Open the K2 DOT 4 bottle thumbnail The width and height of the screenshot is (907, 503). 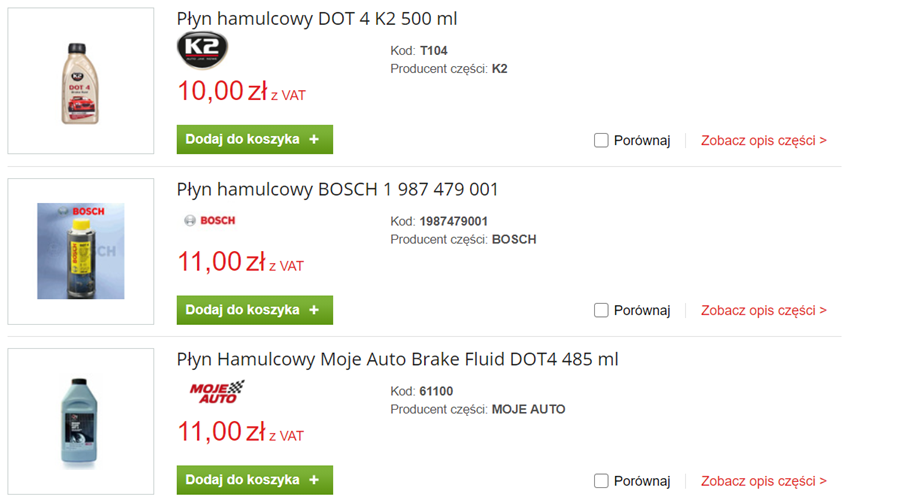(x=80, y=81)
